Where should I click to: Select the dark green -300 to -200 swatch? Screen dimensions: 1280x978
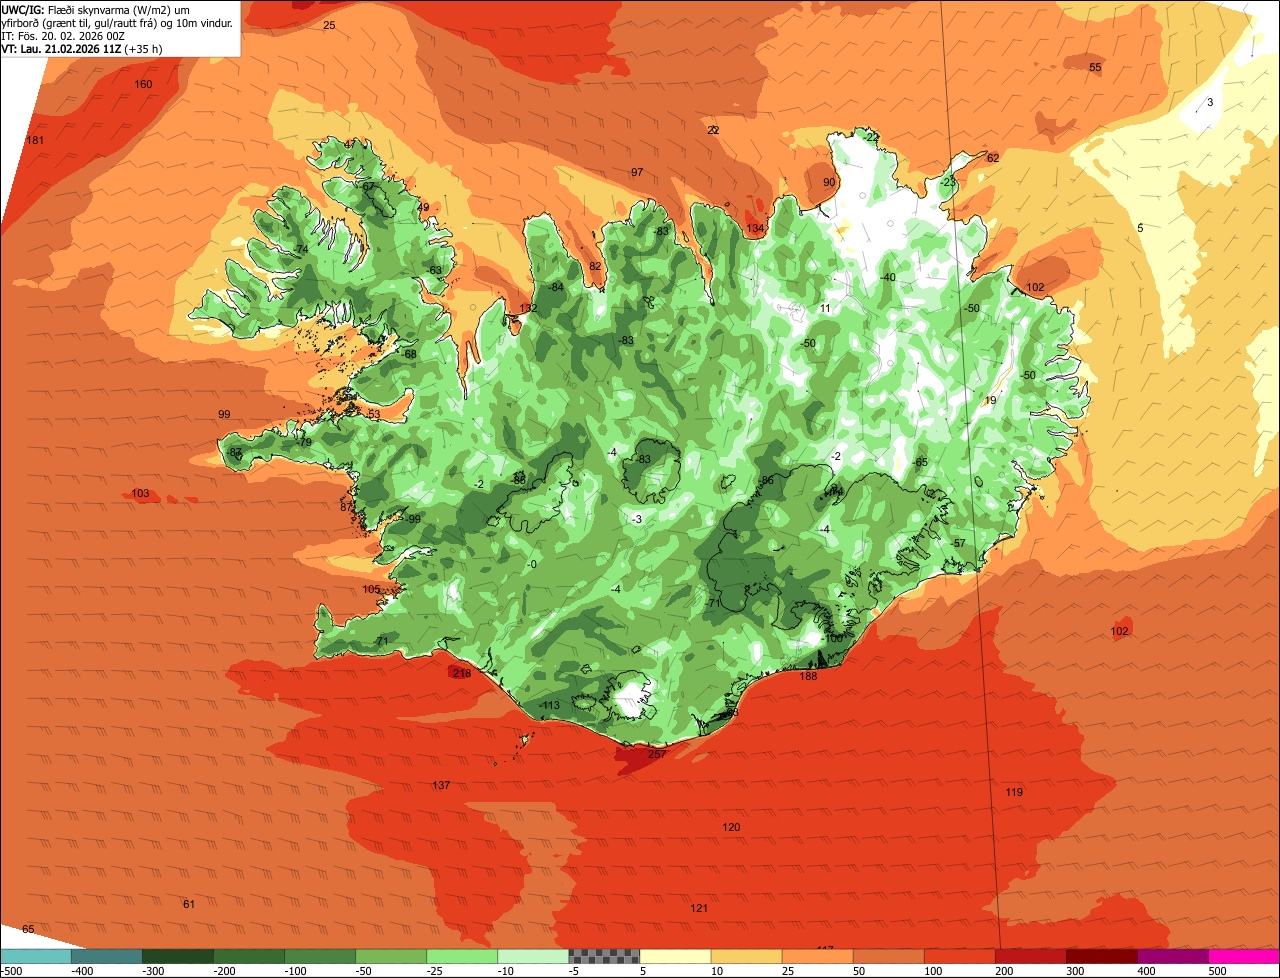tap(178, 956)
